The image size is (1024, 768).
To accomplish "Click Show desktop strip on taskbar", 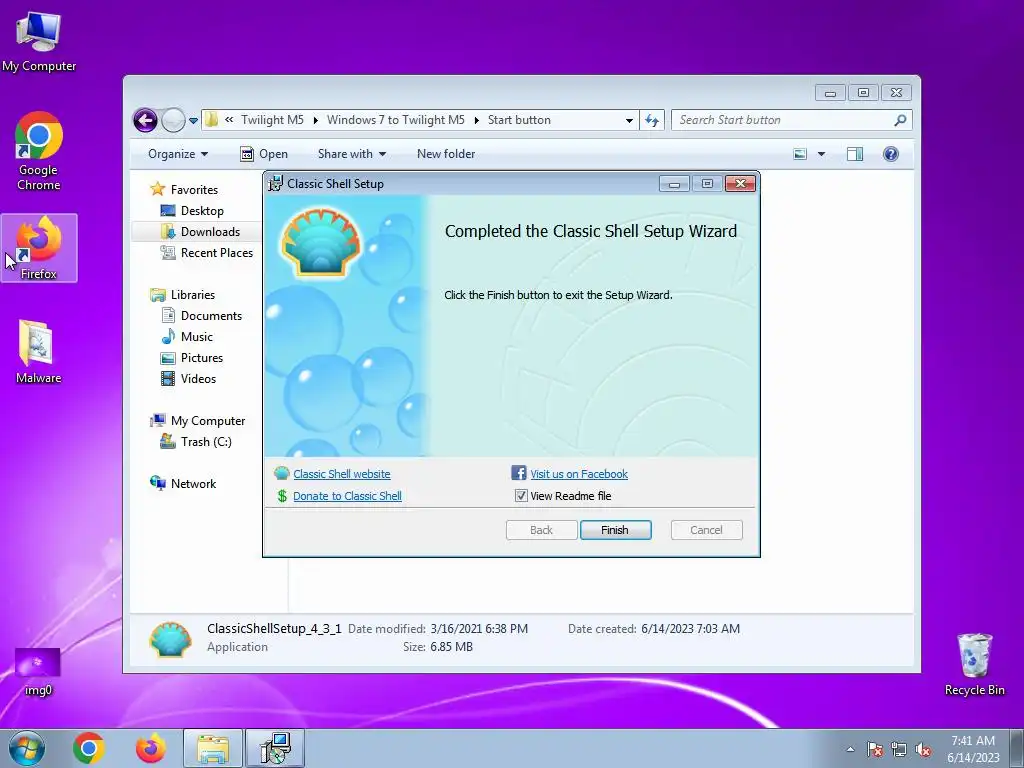I will (1017, 748).
